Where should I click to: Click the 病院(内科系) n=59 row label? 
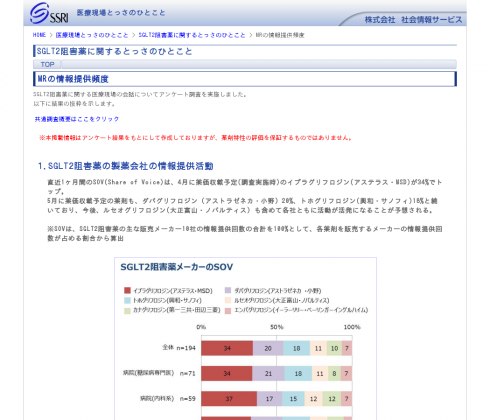pyautogui.click(x=167, y=398)
